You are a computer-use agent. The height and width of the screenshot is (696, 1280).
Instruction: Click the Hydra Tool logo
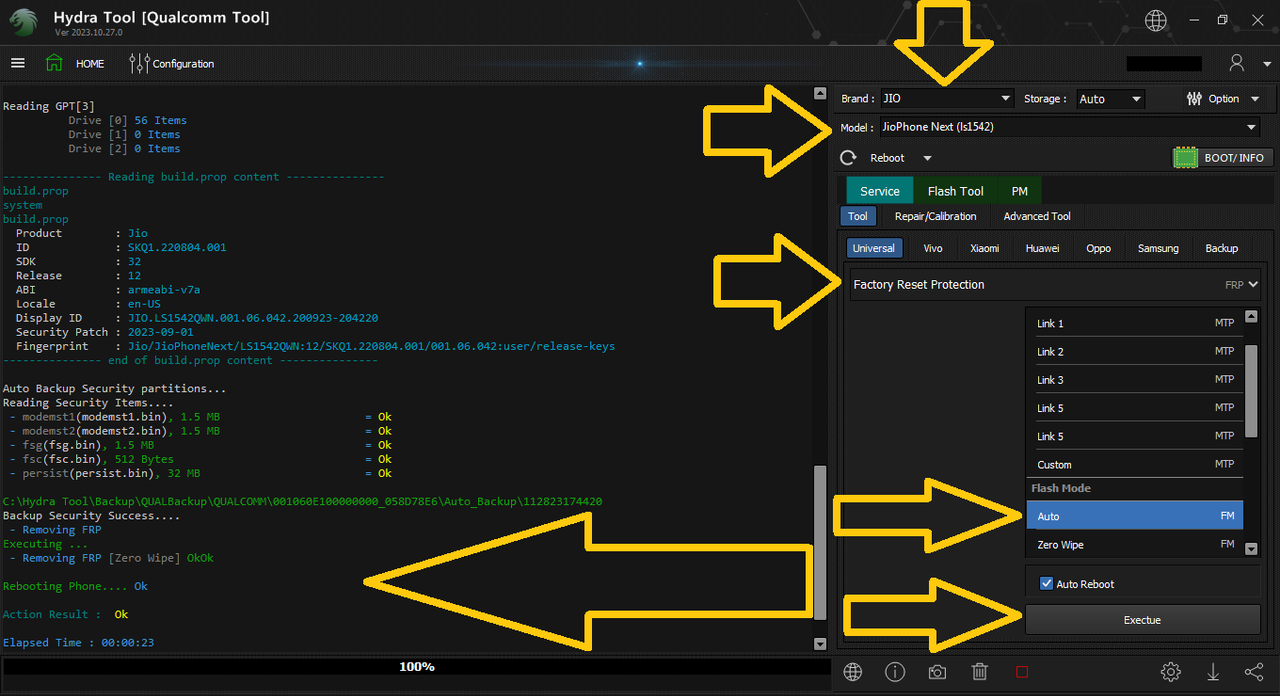(x=25, y=21)
